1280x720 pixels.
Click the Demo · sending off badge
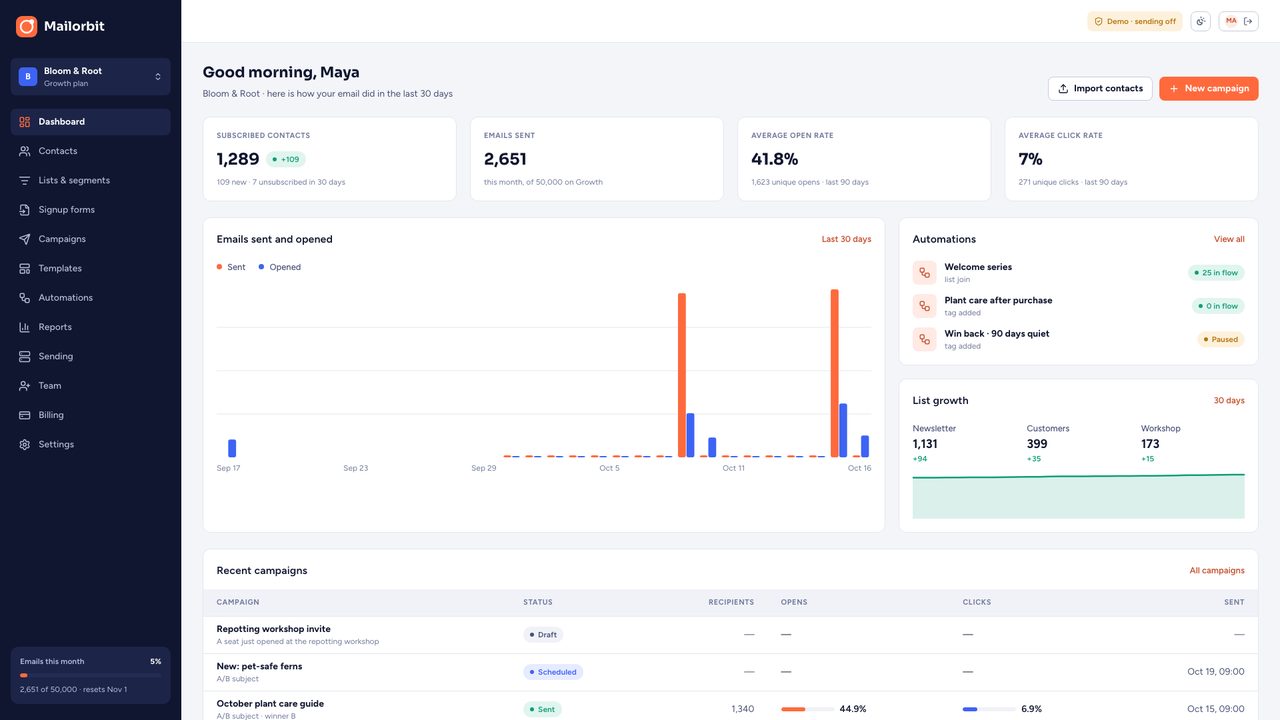click(1135, 21)
